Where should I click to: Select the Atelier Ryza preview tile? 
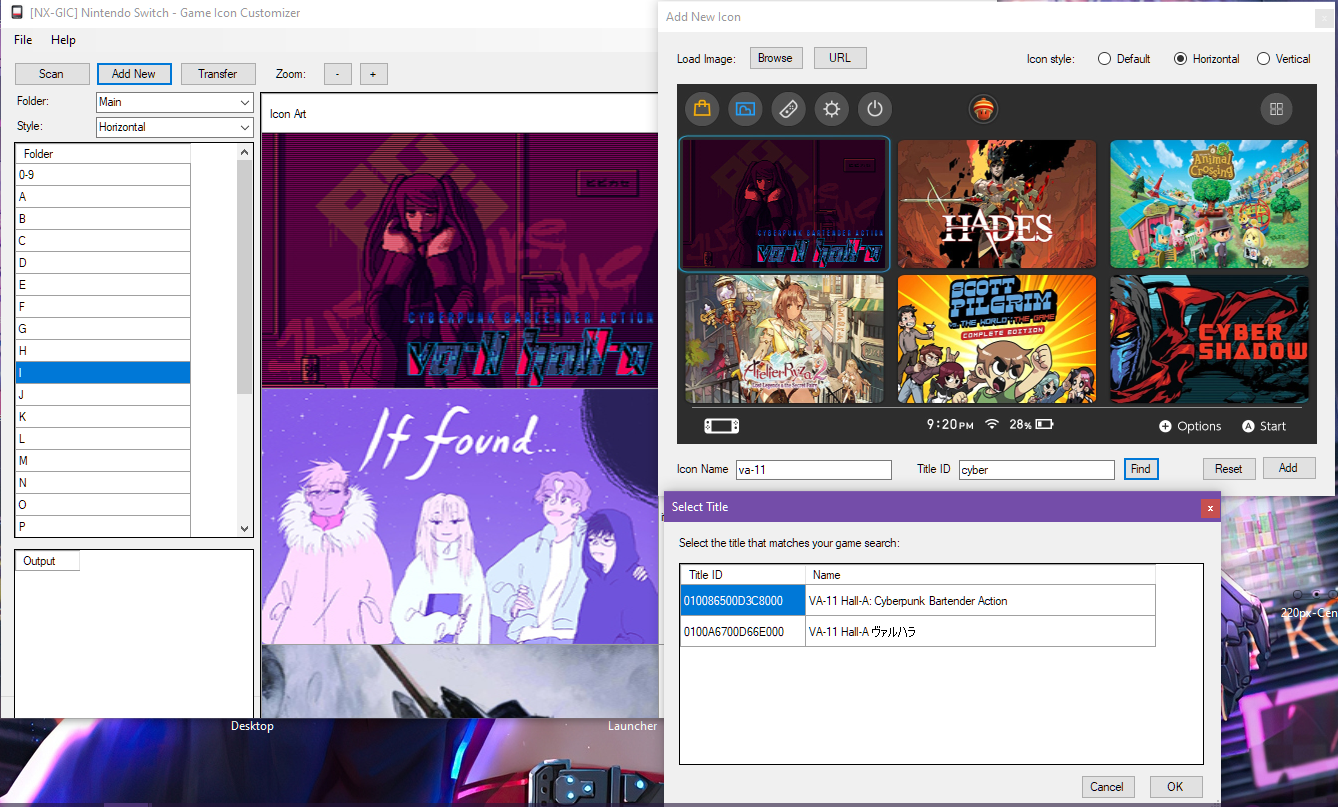(x=784, y=339)
